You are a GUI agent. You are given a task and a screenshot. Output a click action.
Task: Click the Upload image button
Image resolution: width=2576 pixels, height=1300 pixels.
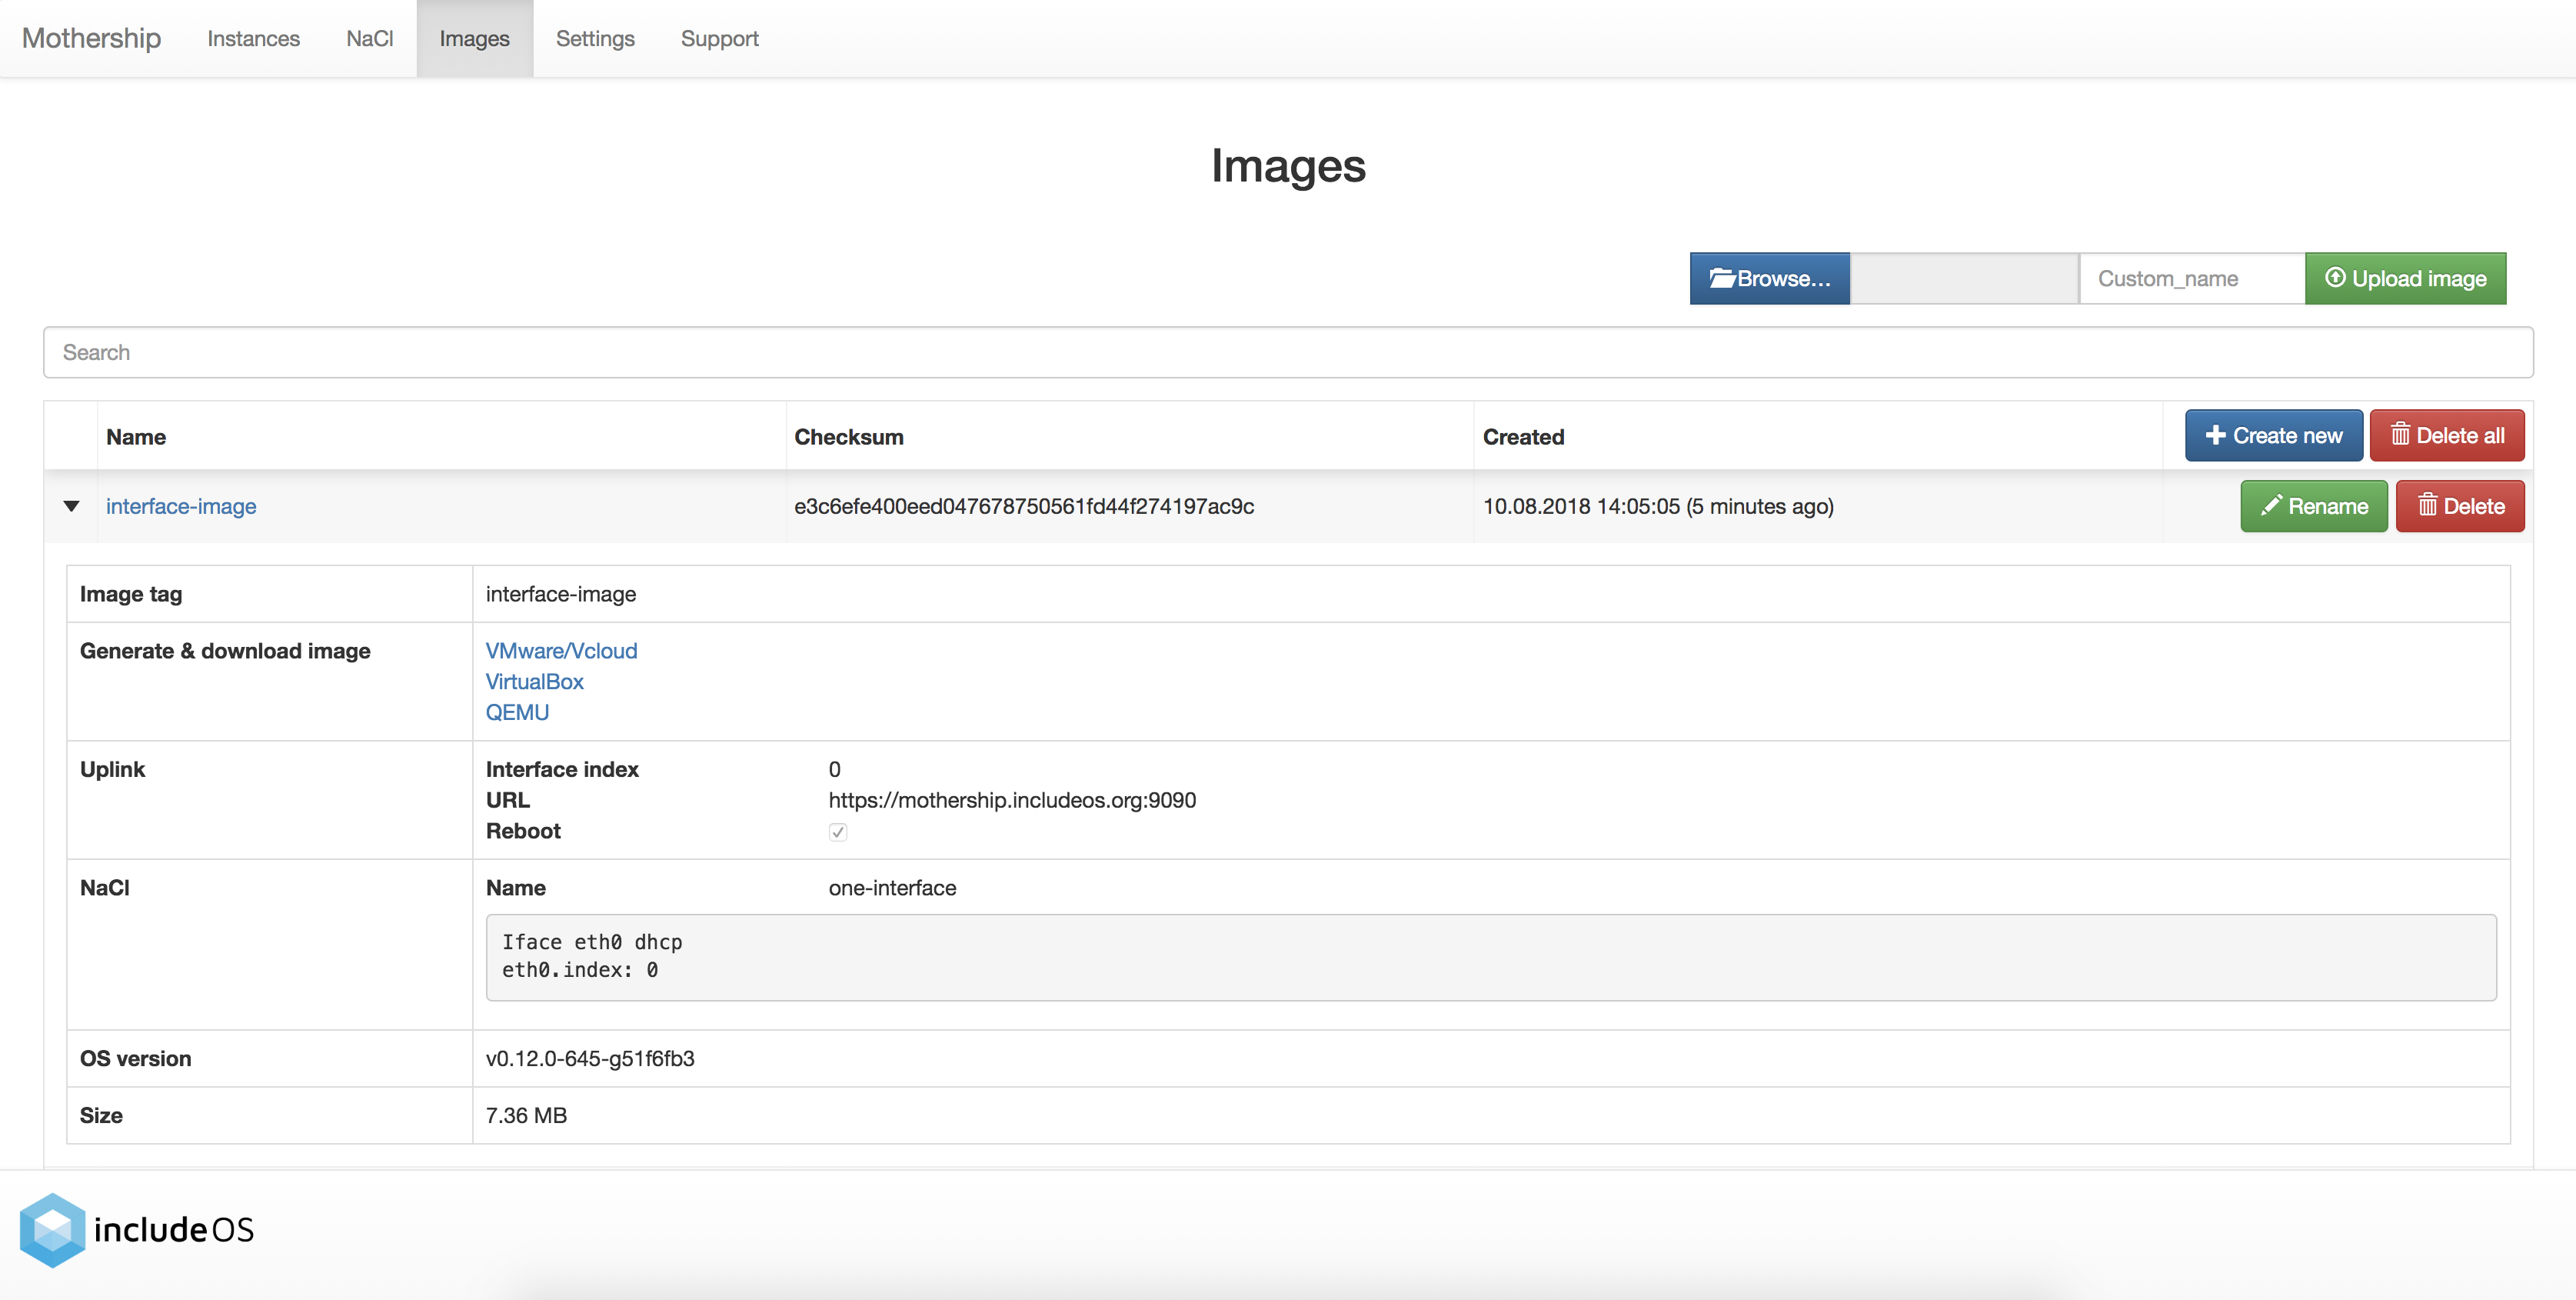[x=2405, y=278]
